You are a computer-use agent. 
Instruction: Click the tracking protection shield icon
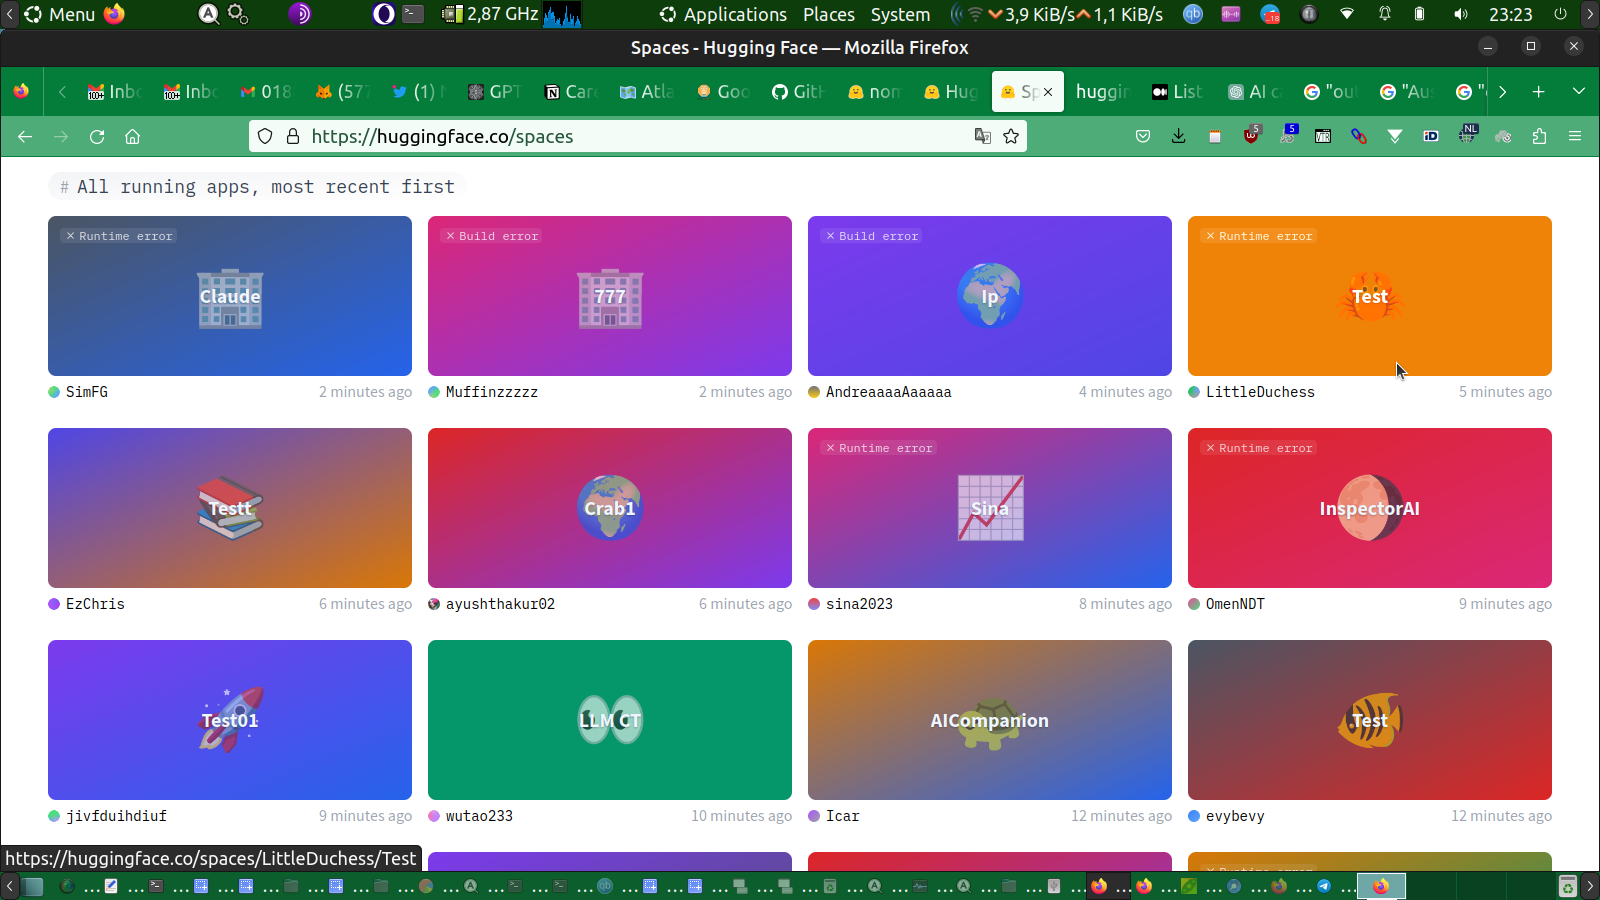pyautogui.click(x=265, y=136)
